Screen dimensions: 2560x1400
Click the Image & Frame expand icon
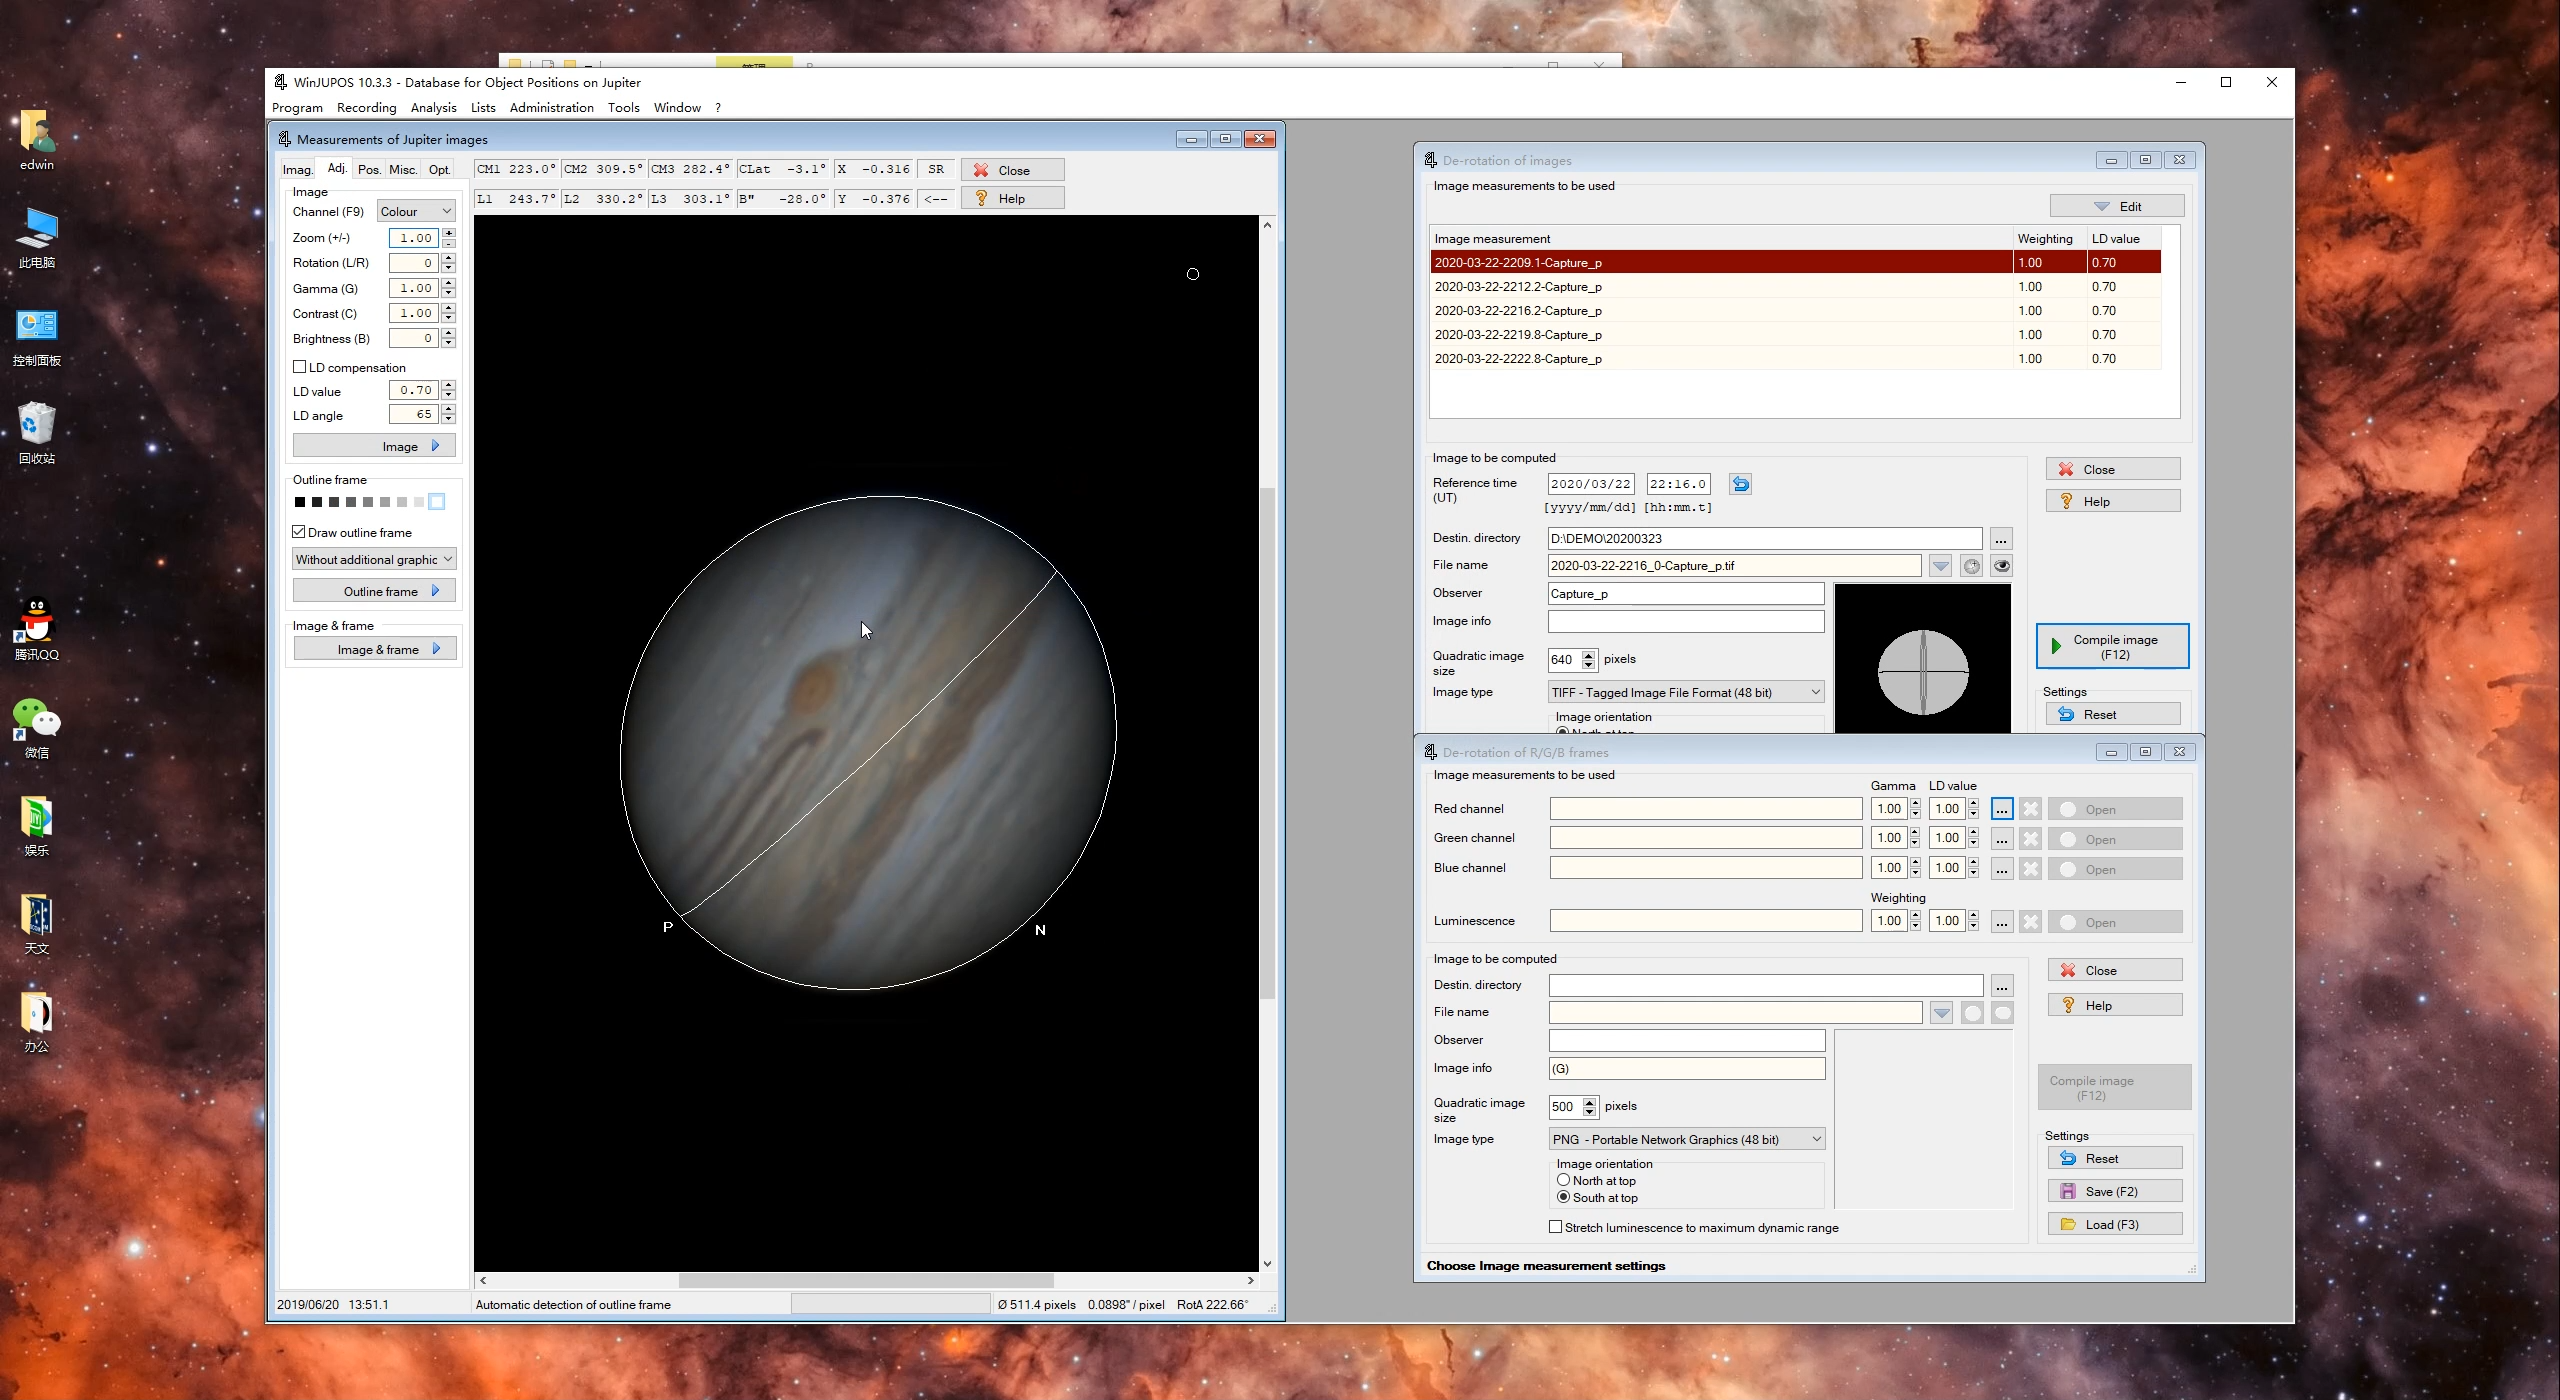[x=438, y=648]
